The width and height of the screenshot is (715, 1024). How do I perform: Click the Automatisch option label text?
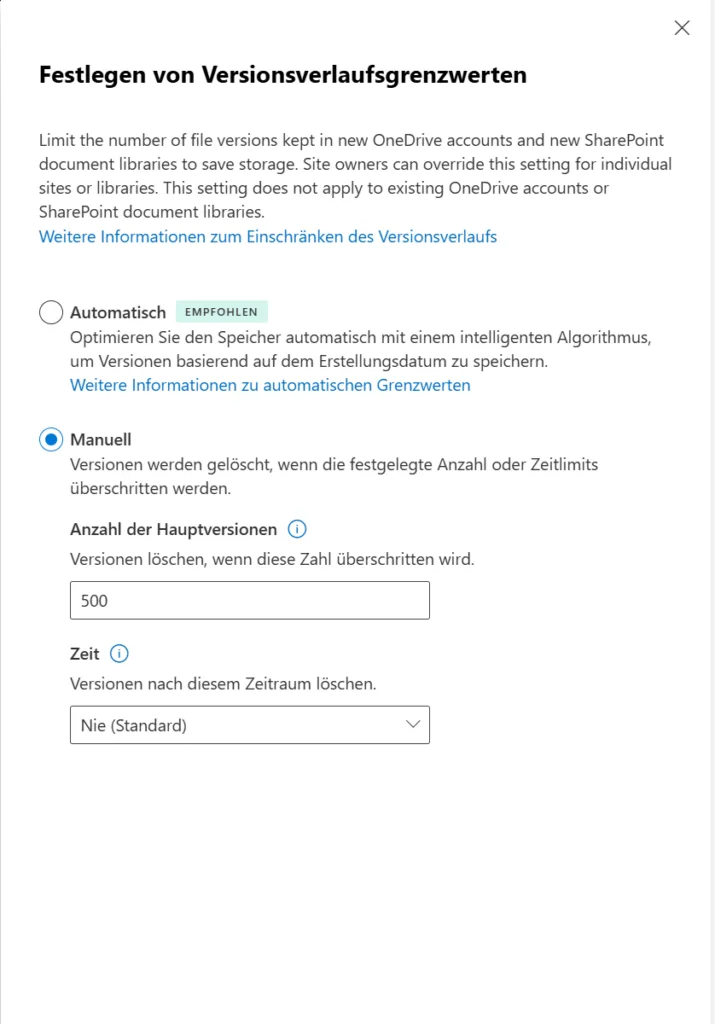coord(118,313)
